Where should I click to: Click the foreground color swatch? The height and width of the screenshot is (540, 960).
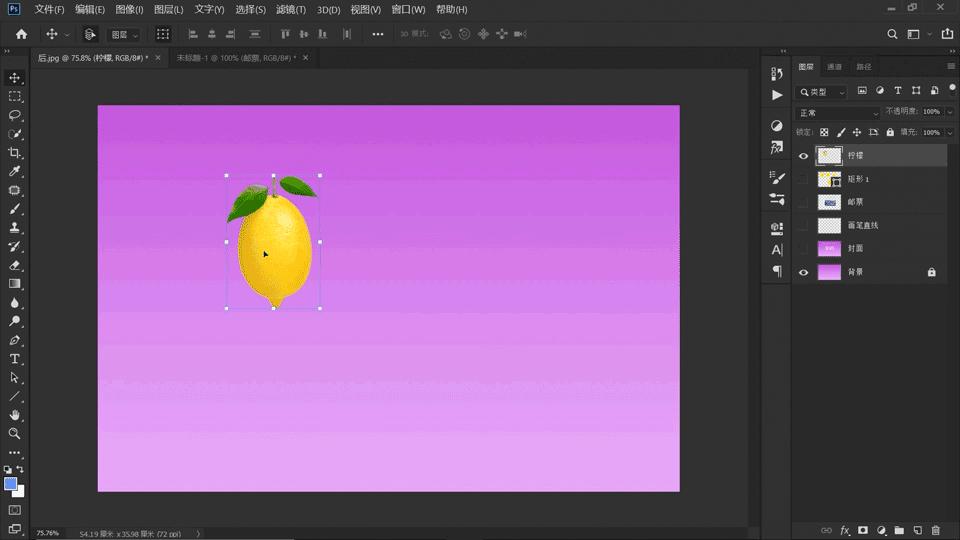[11, 484]
